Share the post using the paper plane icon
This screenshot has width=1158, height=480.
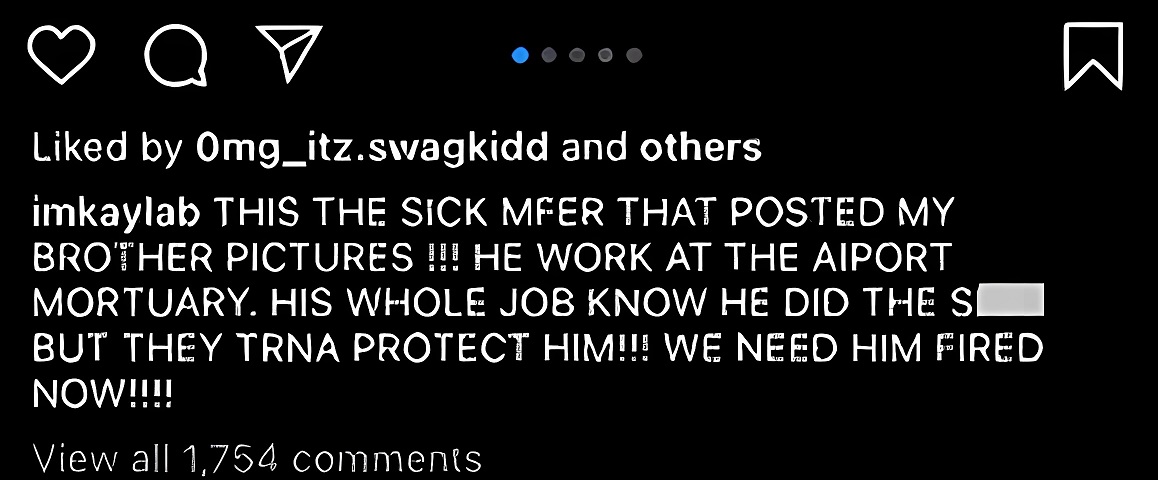[x=289, y=52]
